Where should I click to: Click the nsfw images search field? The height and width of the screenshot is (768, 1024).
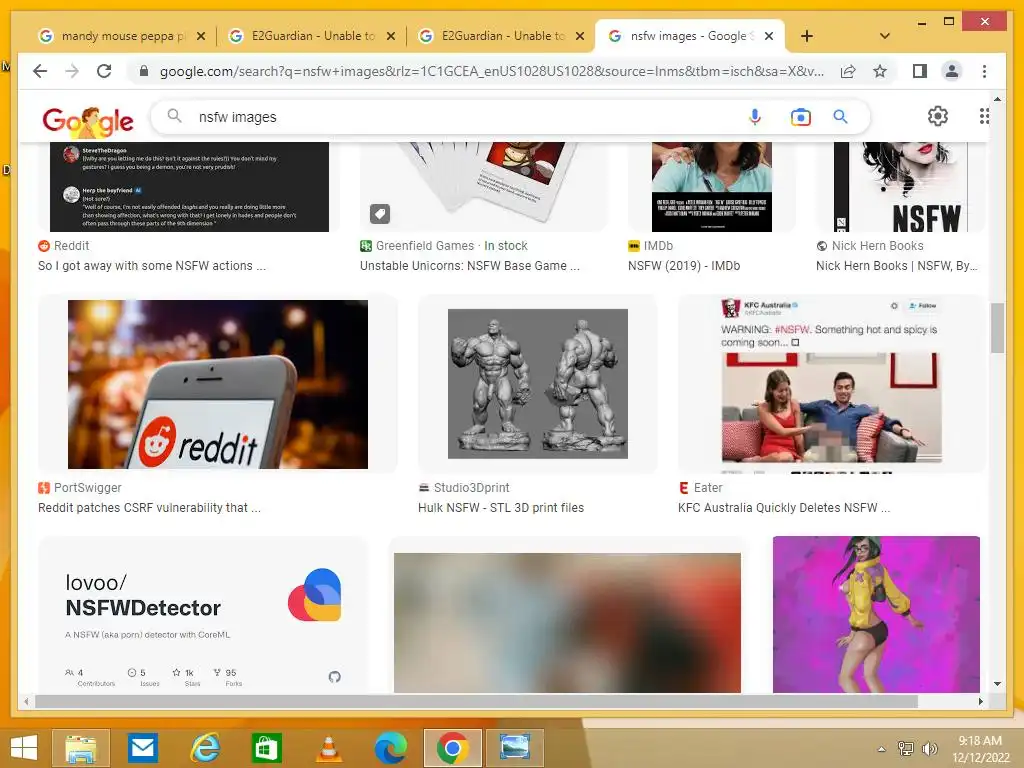pos(457,117)
